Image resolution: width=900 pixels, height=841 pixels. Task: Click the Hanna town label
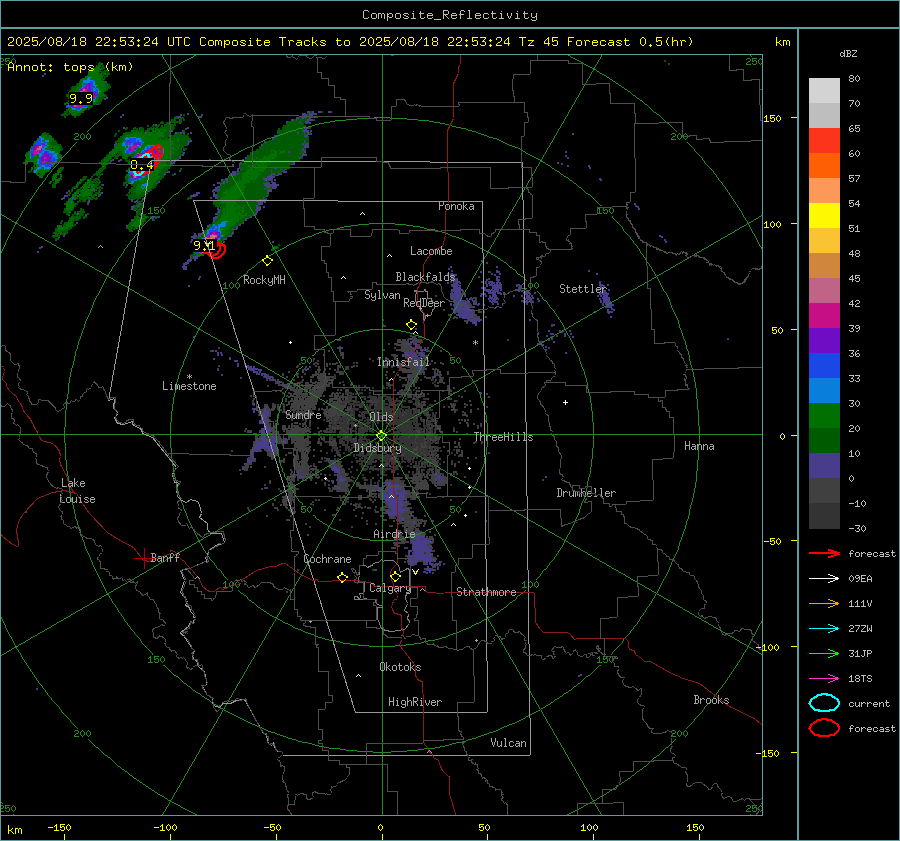[699, 446]
